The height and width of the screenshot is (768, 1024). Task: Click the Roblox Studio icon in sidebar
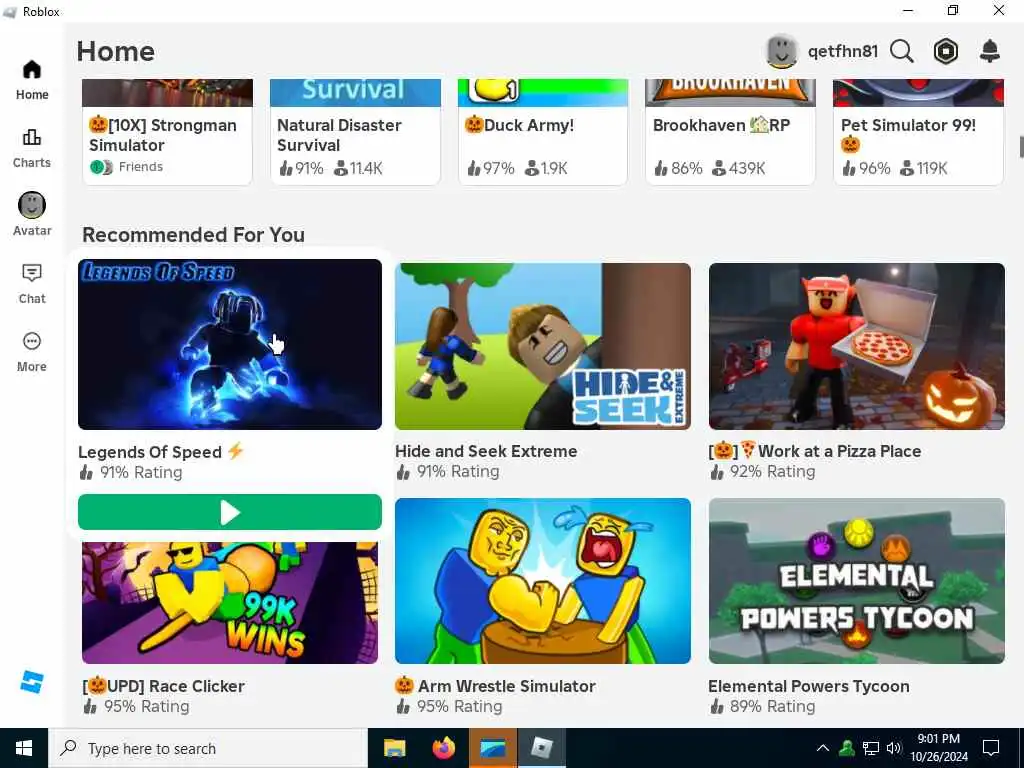[x=31, y=682]
